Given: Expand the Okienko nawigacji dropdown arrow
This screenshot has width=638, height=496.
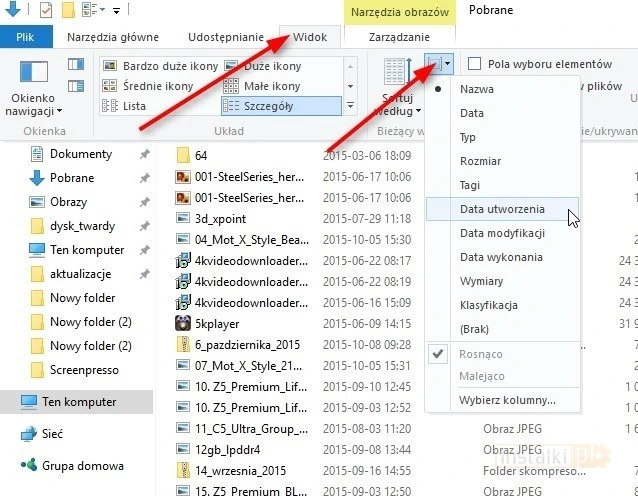Looking at the screenshot, I should (x=60, y=111).
